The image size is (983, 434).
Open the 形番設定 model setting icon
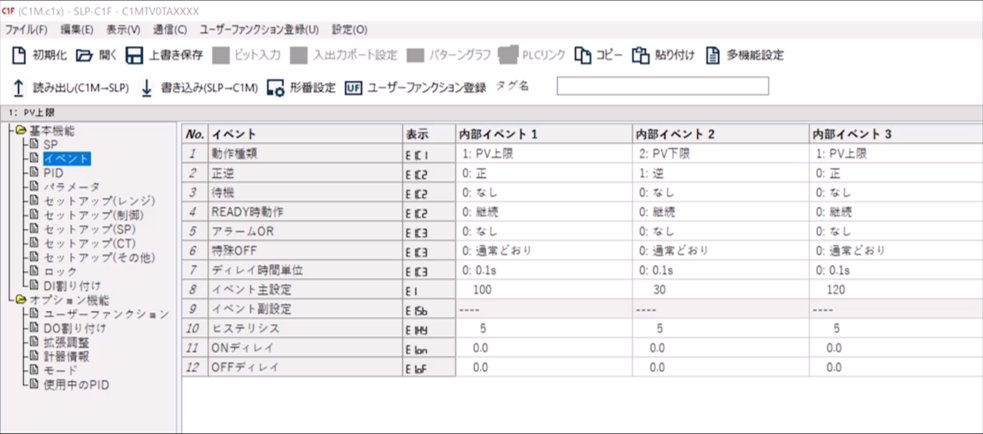pos(276,87)
